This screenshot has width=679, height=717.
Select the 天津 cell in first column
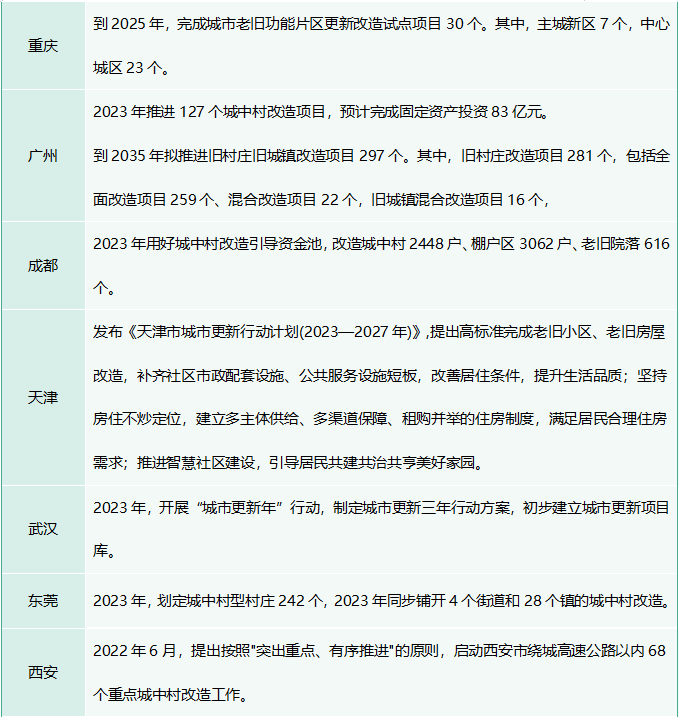42,397
